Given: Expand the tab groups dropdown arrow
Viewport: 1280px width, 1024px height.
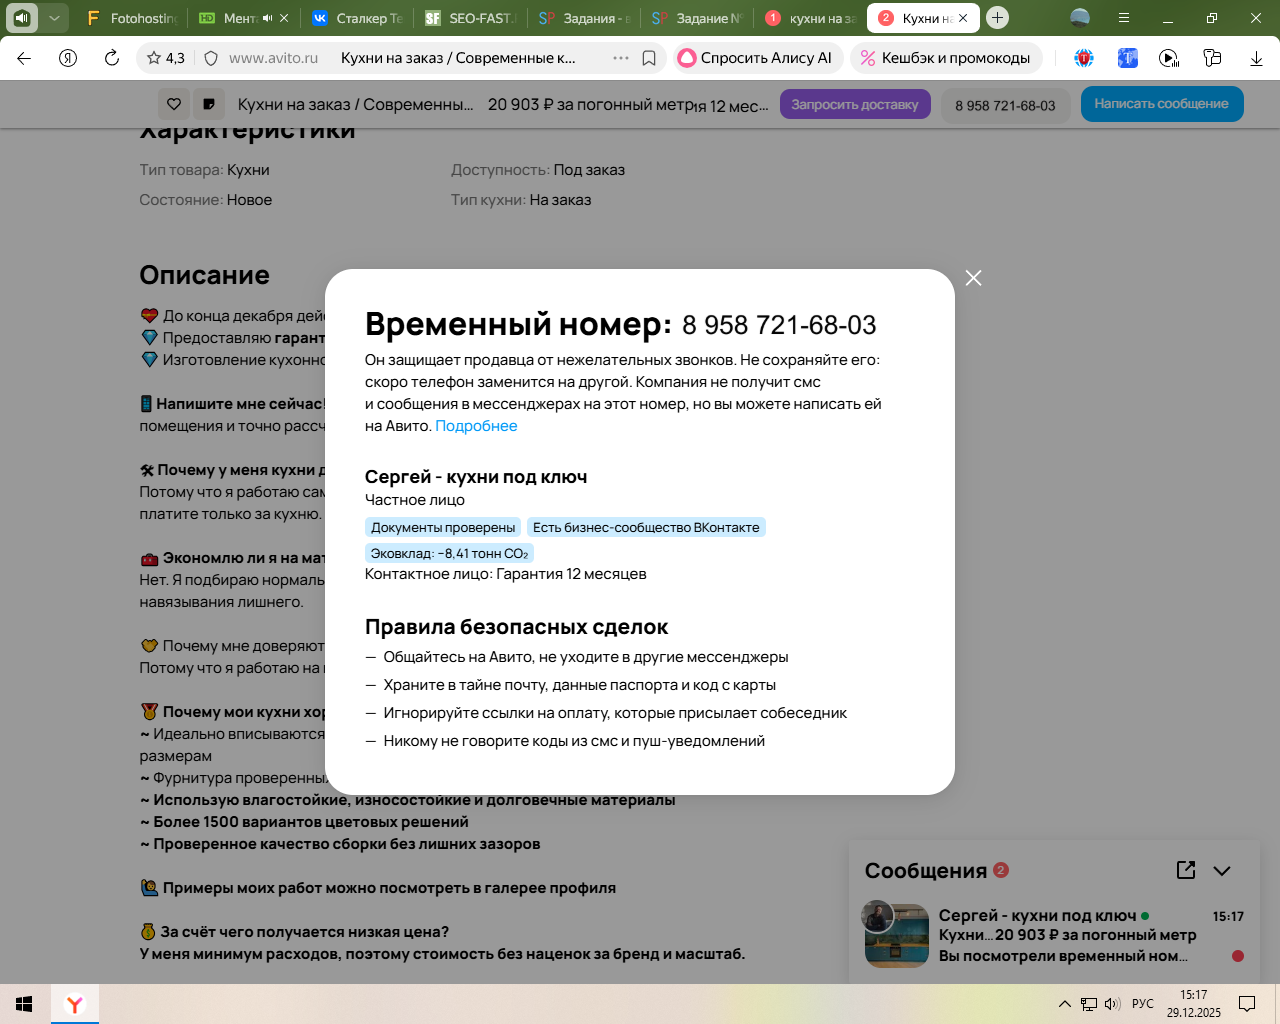Looking at the screenshot, I should (x=54, y=18).
